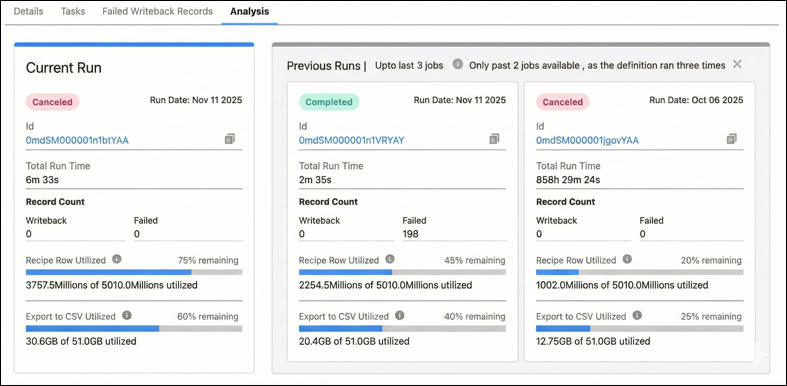The image size is (787, 386).
Task: Copy the Id 0mdSM000001n1btYAA
Action: [229, 139]
